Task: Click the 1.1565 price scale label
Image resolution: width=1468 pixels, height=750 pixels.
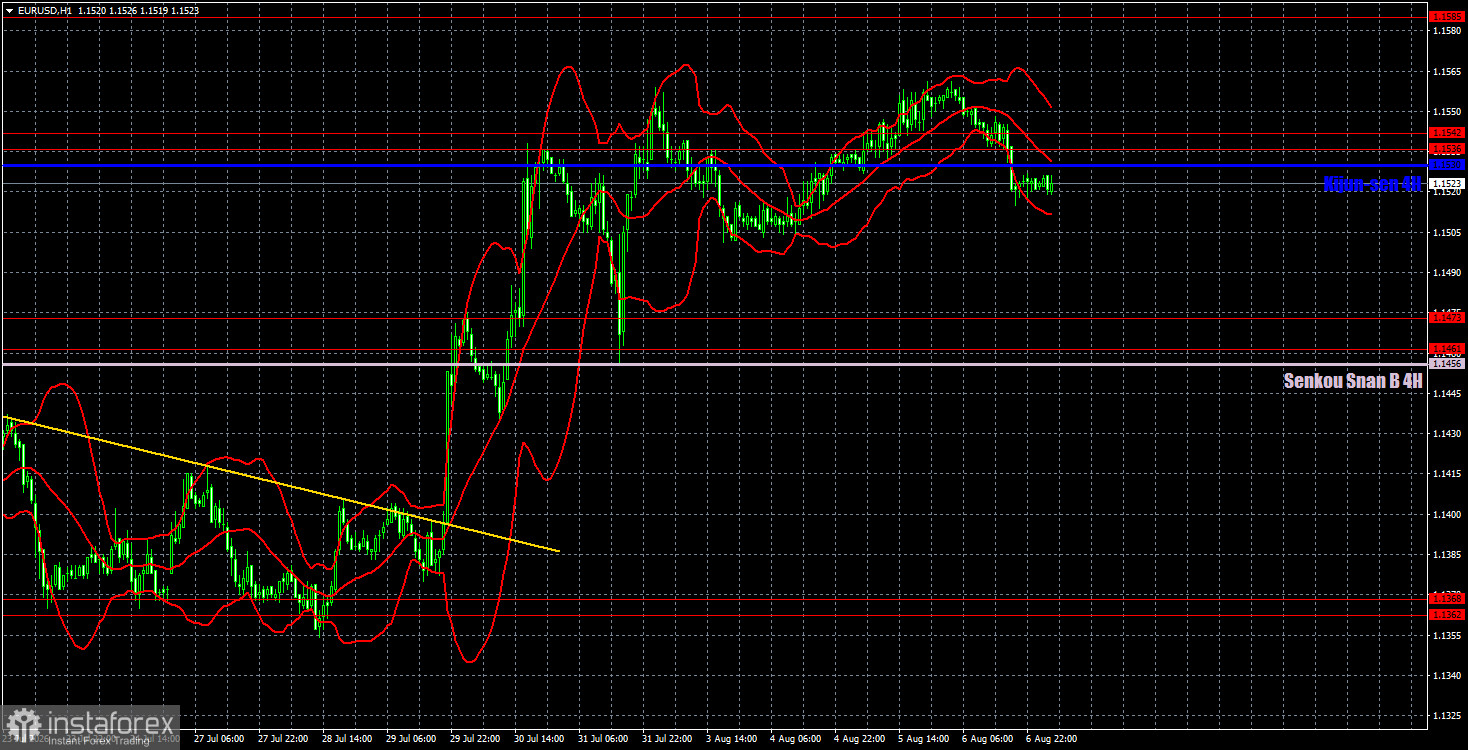Action: coord(1447,71)
